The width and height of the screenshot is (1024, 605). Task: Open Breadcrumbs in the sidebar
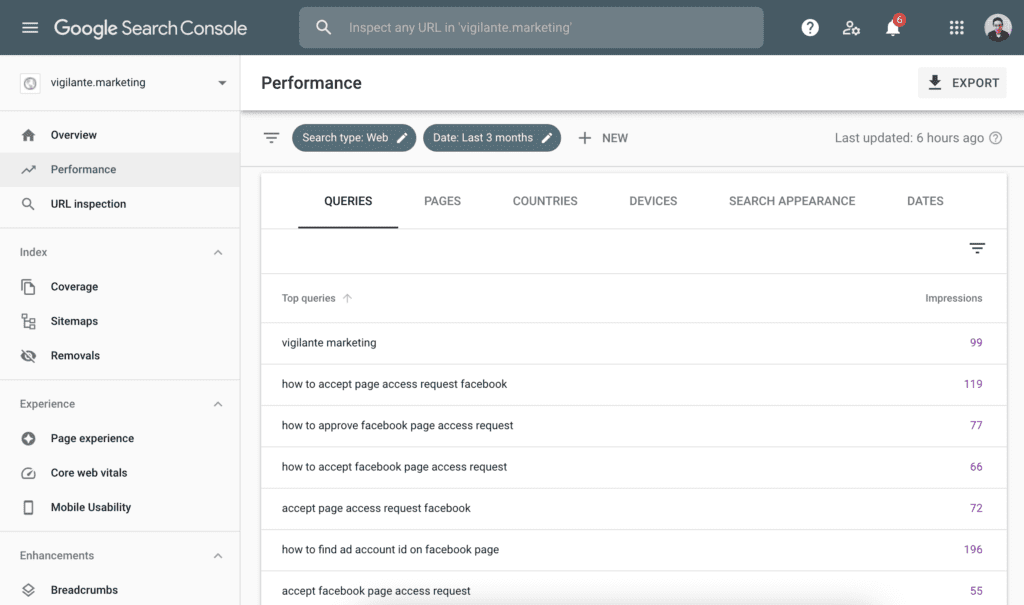tap(120, 590)
